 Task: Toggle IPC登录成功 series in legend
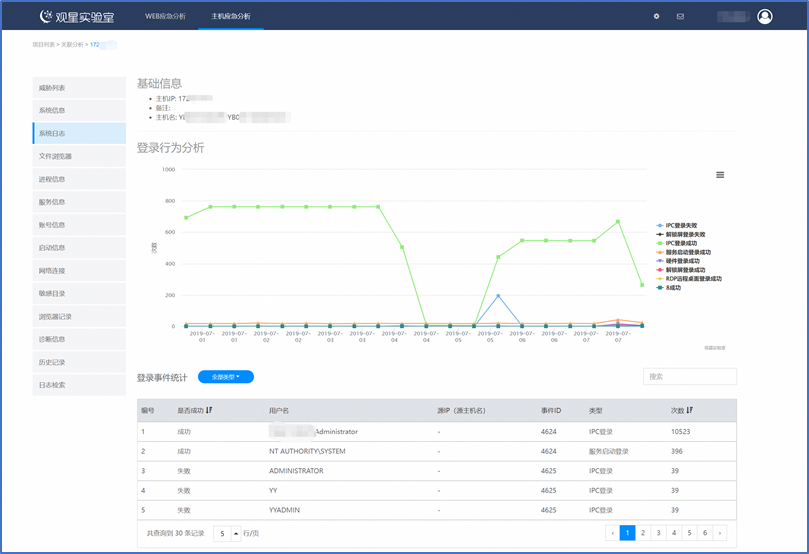677,243
